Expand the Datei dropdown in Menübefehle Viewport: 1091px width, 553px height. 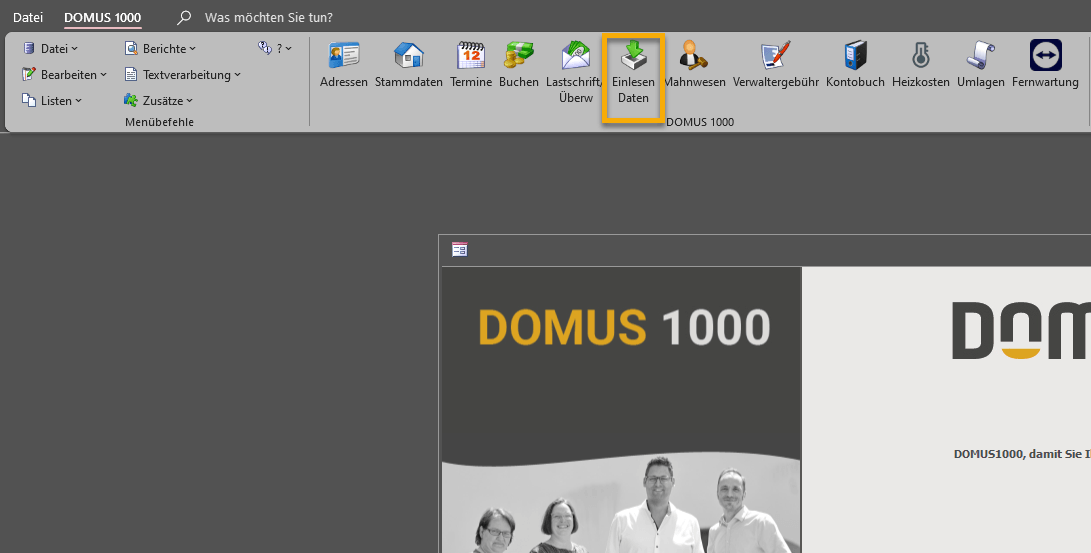pyautogui.click(x=50, y=49)
